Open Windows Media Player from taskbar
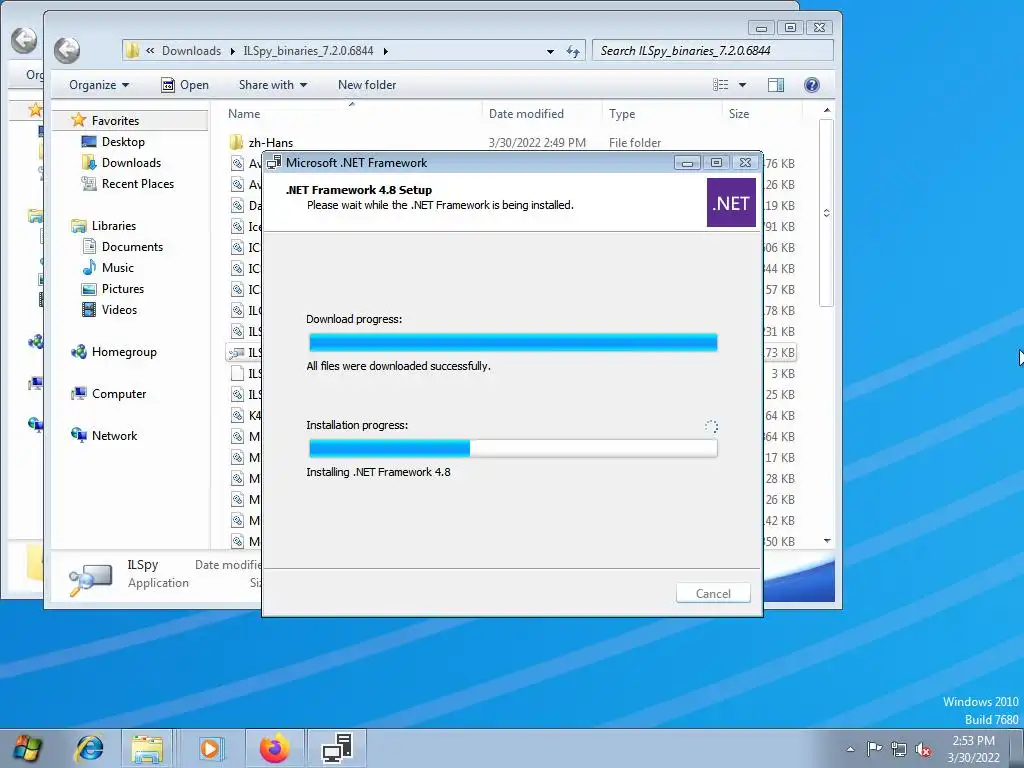Screen dimensions: 1024x768 coord(210,748)
